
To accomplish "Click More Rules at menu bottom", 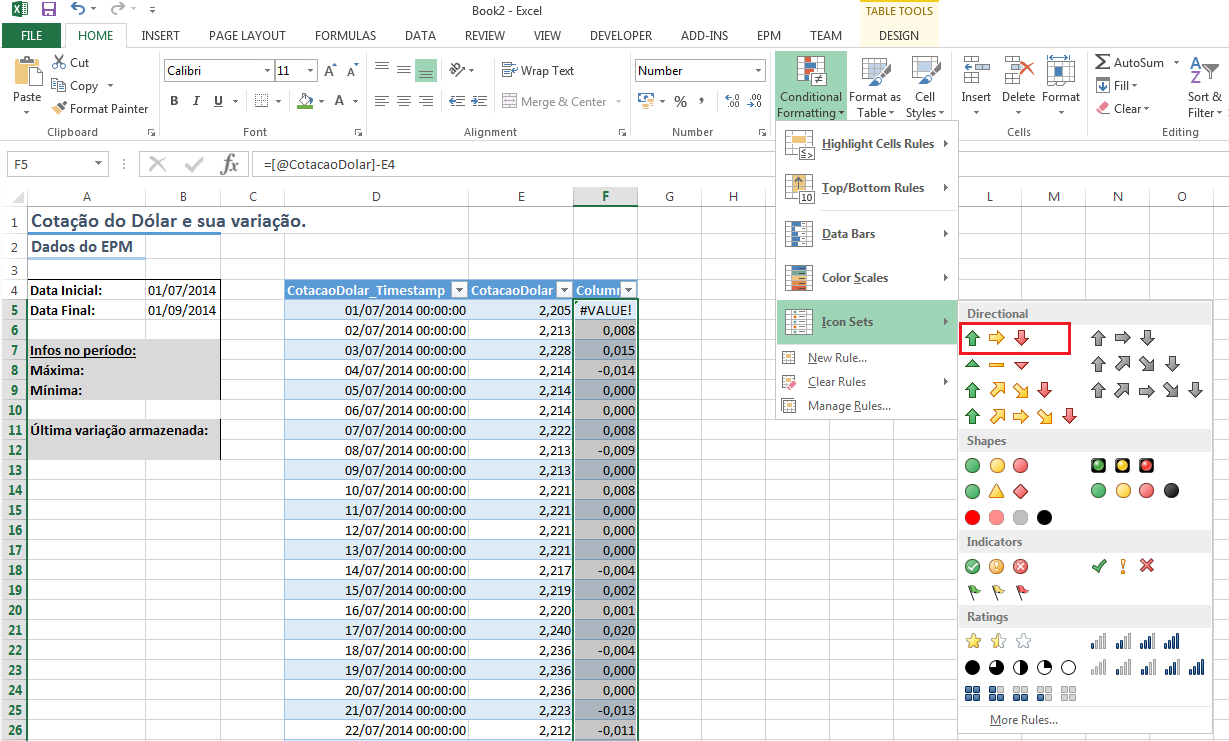I will (x=1023, y=720).
